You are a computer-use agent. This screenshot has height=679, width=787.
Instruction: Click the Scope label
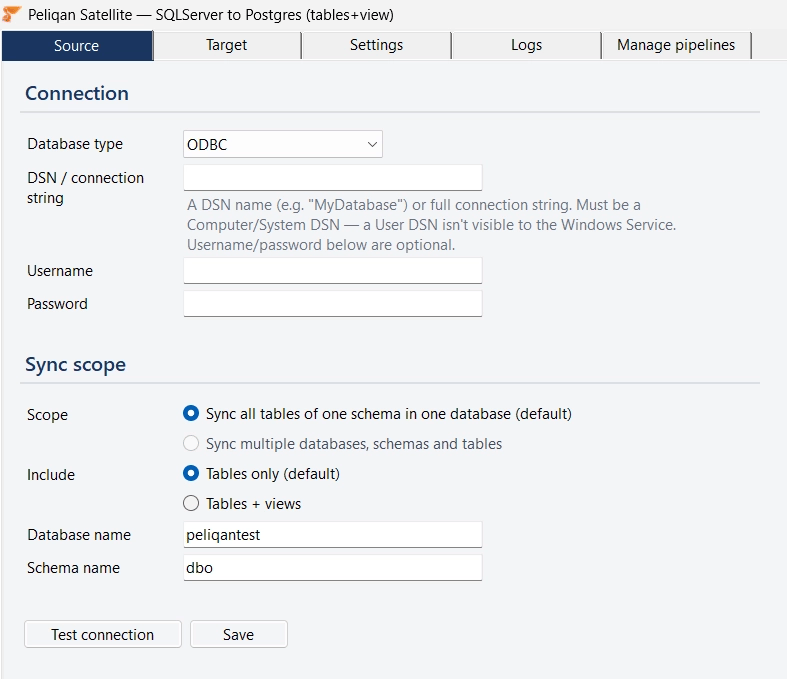pos(47,415)
